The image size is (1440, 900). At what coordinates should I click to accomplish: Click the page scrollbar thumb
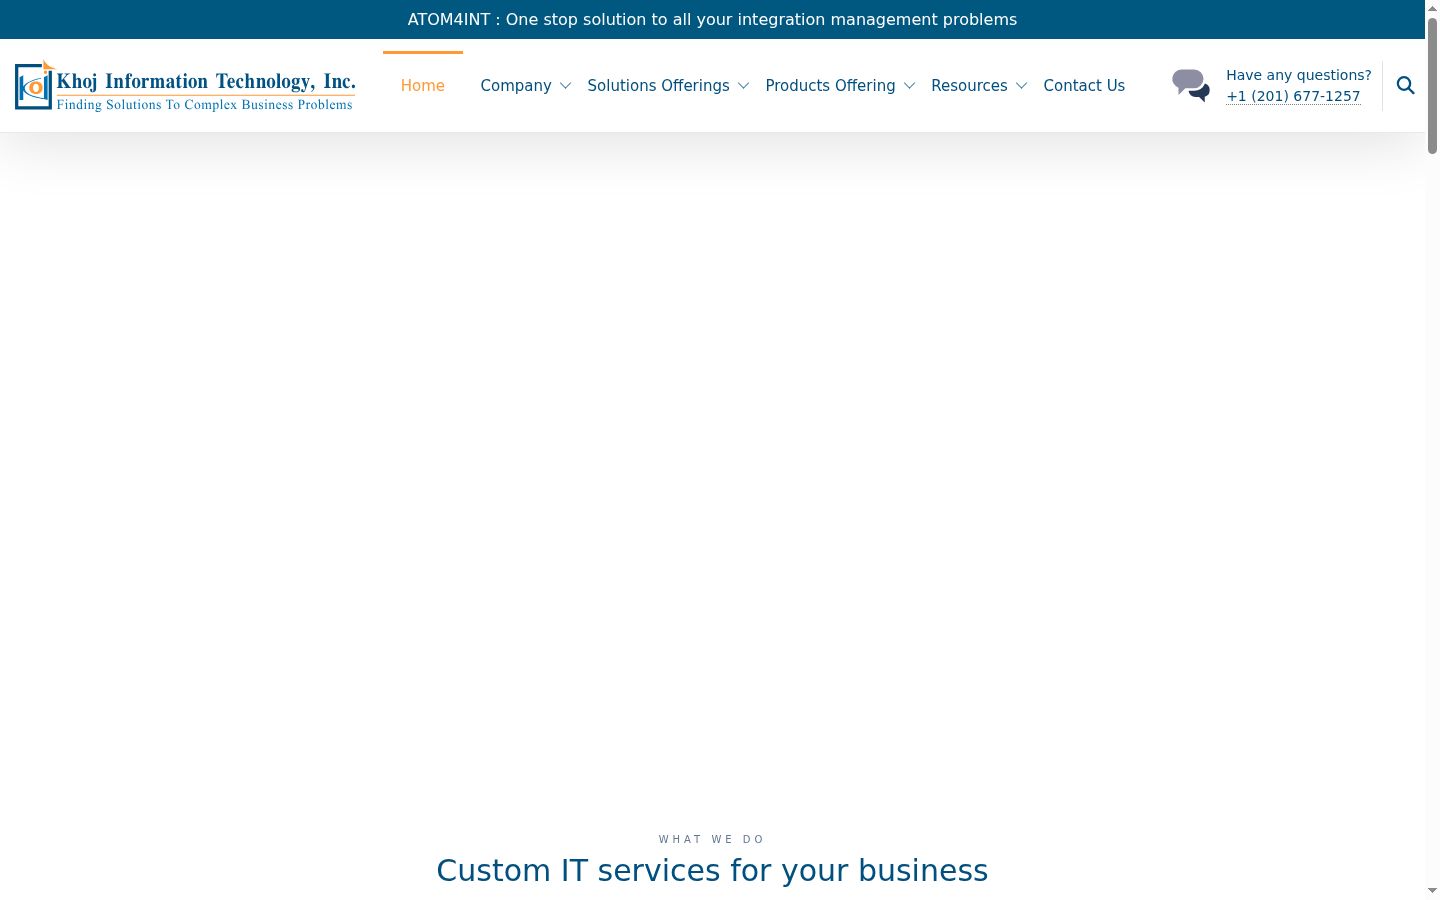tap(1432, 85)
